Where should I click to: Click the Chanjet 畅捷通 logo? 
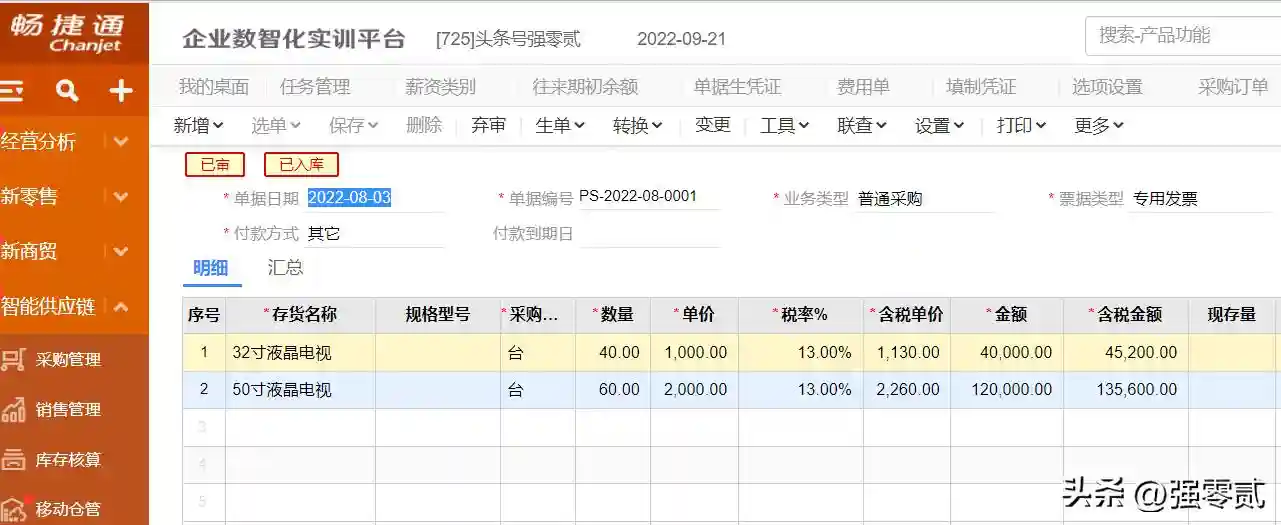[x=66, y=31]
